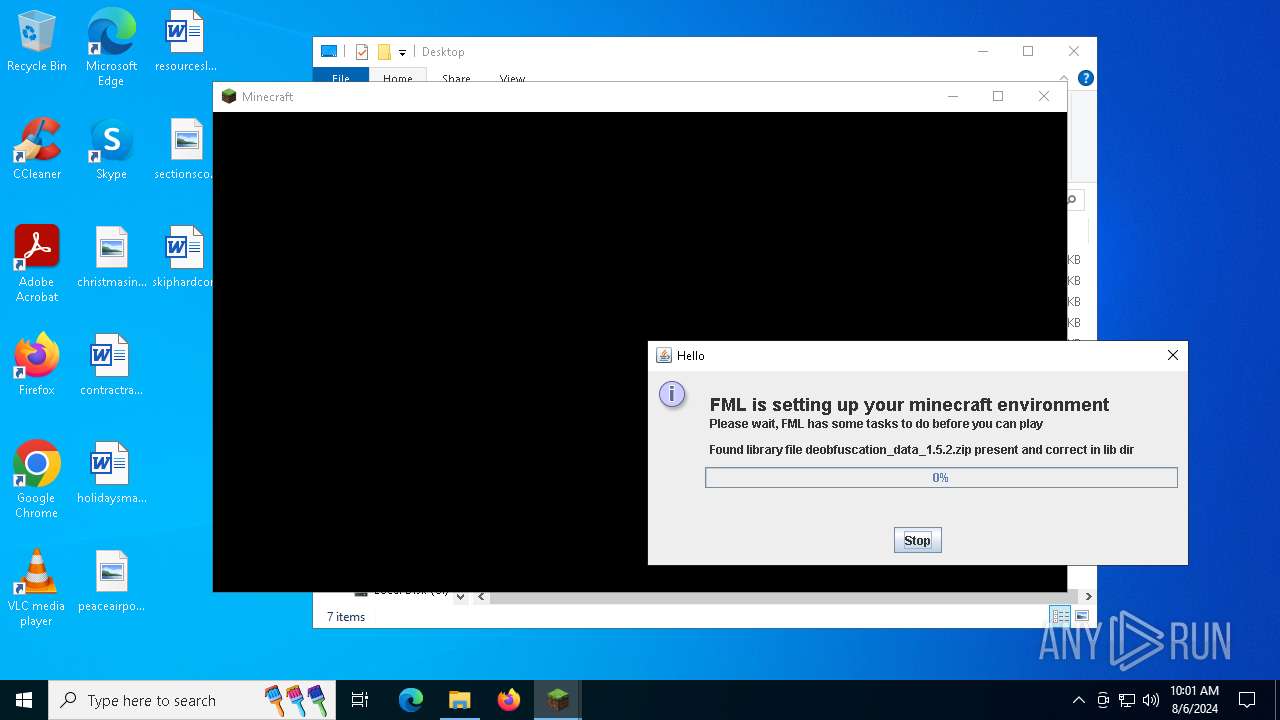Close the Hello dialog with its X
This screenshot has width=1280, height=720.
pyautogui.click(x=1173, y=355)
